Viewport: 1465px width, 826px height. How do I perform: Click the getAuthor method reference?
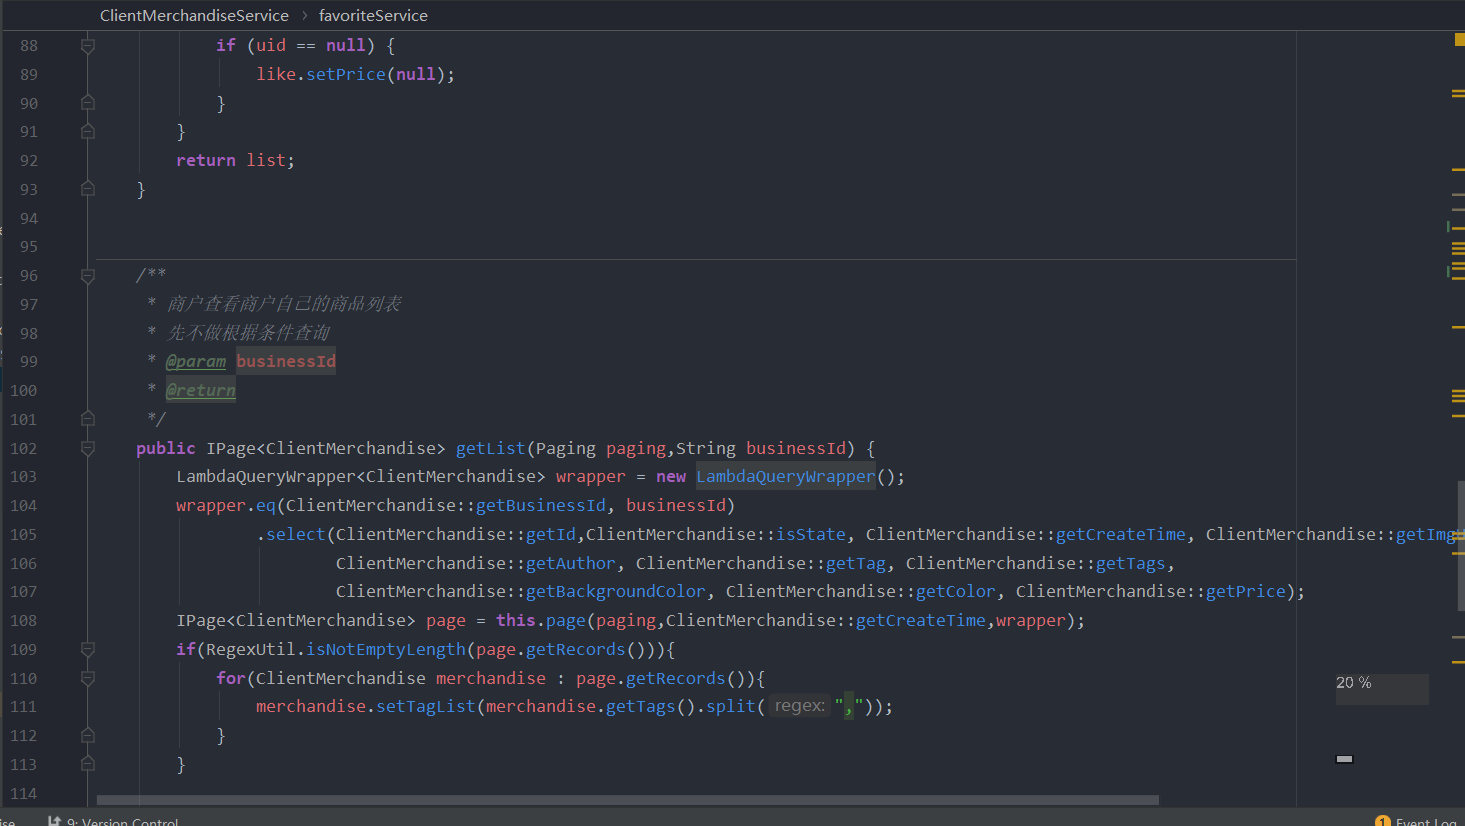[x=571, y=563]
